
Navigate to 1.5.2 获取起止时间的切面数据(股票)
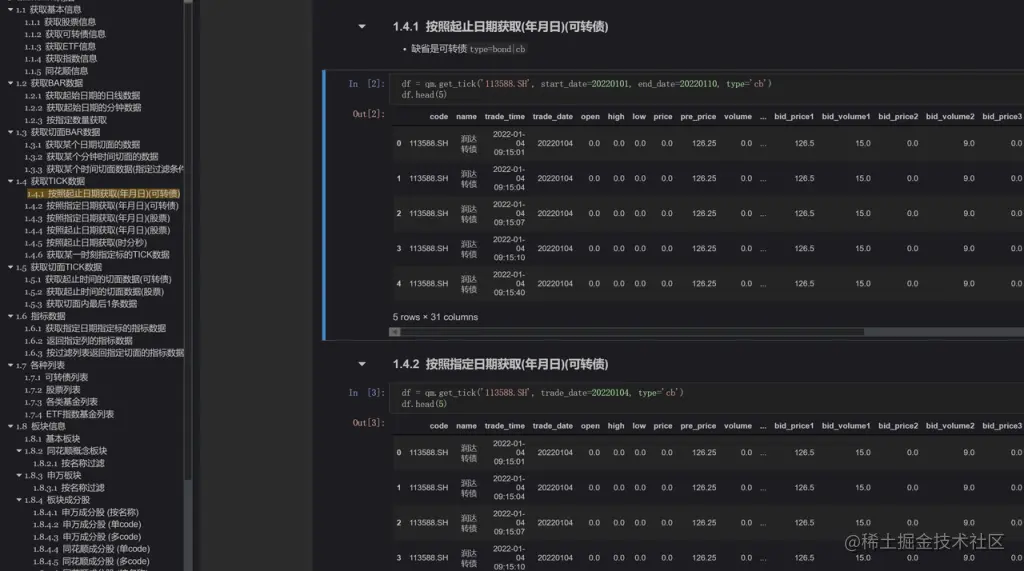tap(94, 291)
